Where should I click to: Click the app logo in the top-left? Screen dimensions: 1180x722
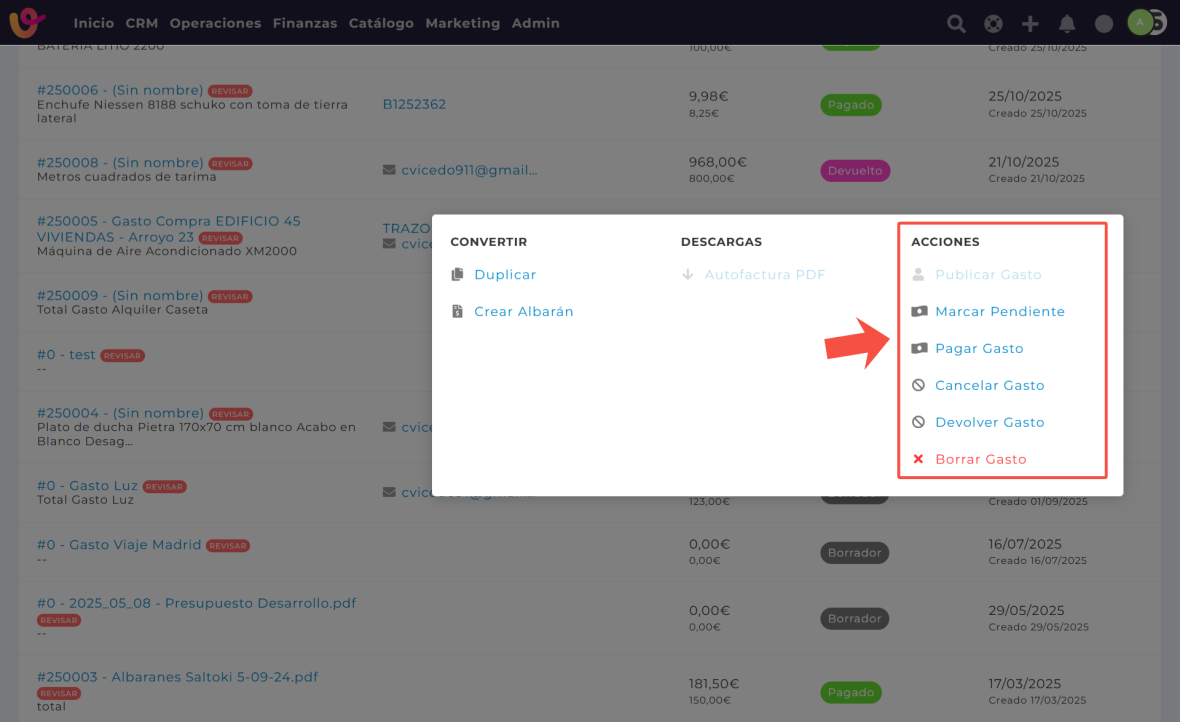pyautogui.click(x=28, y=22)
